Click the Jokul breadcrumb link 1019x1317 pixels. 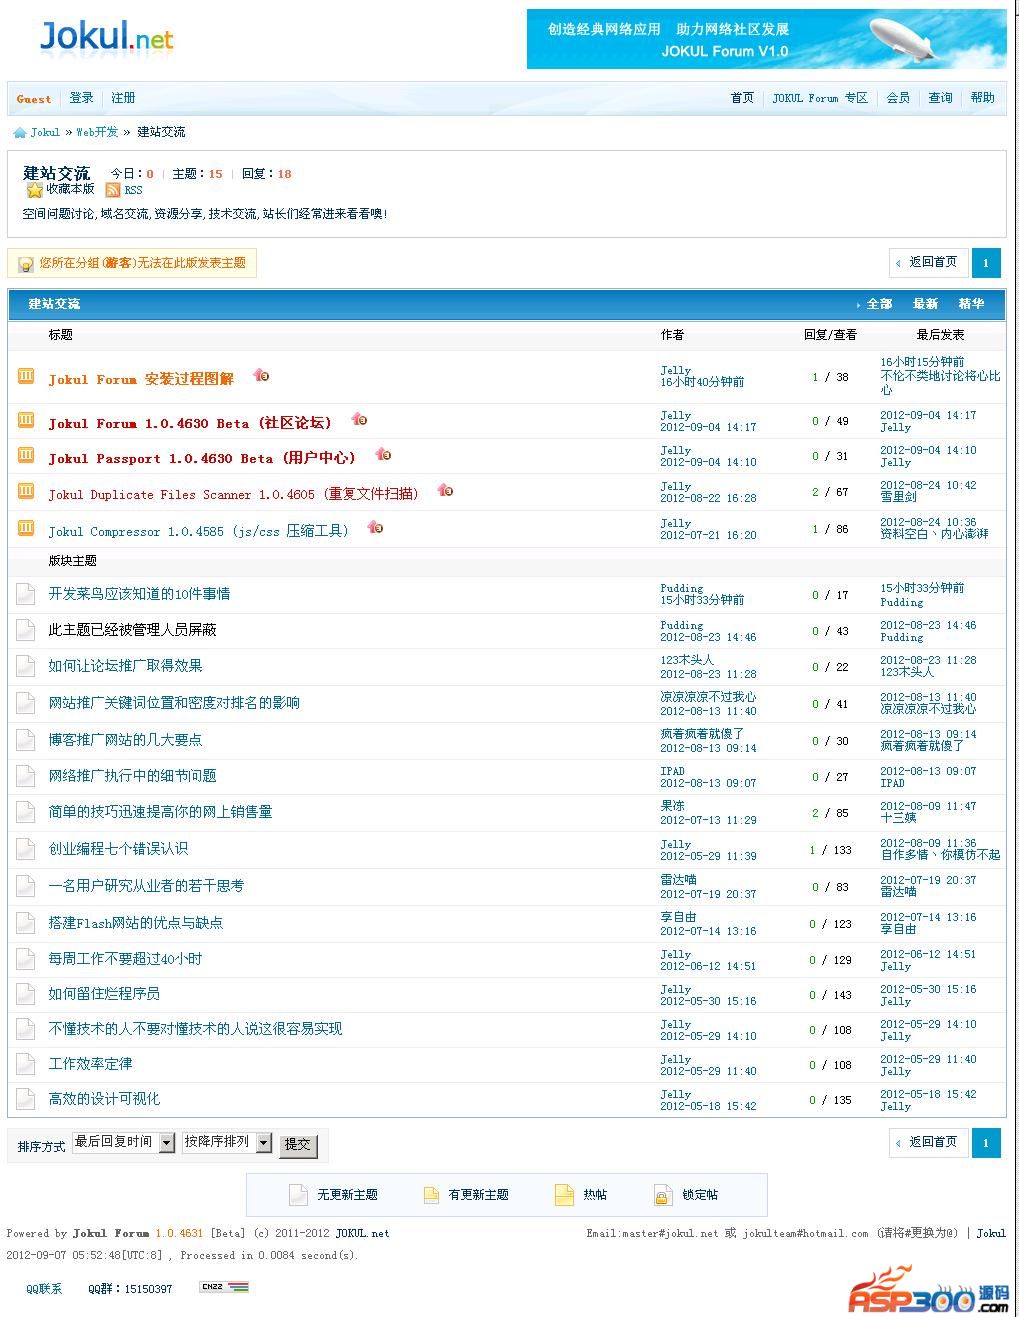[45, 132]
